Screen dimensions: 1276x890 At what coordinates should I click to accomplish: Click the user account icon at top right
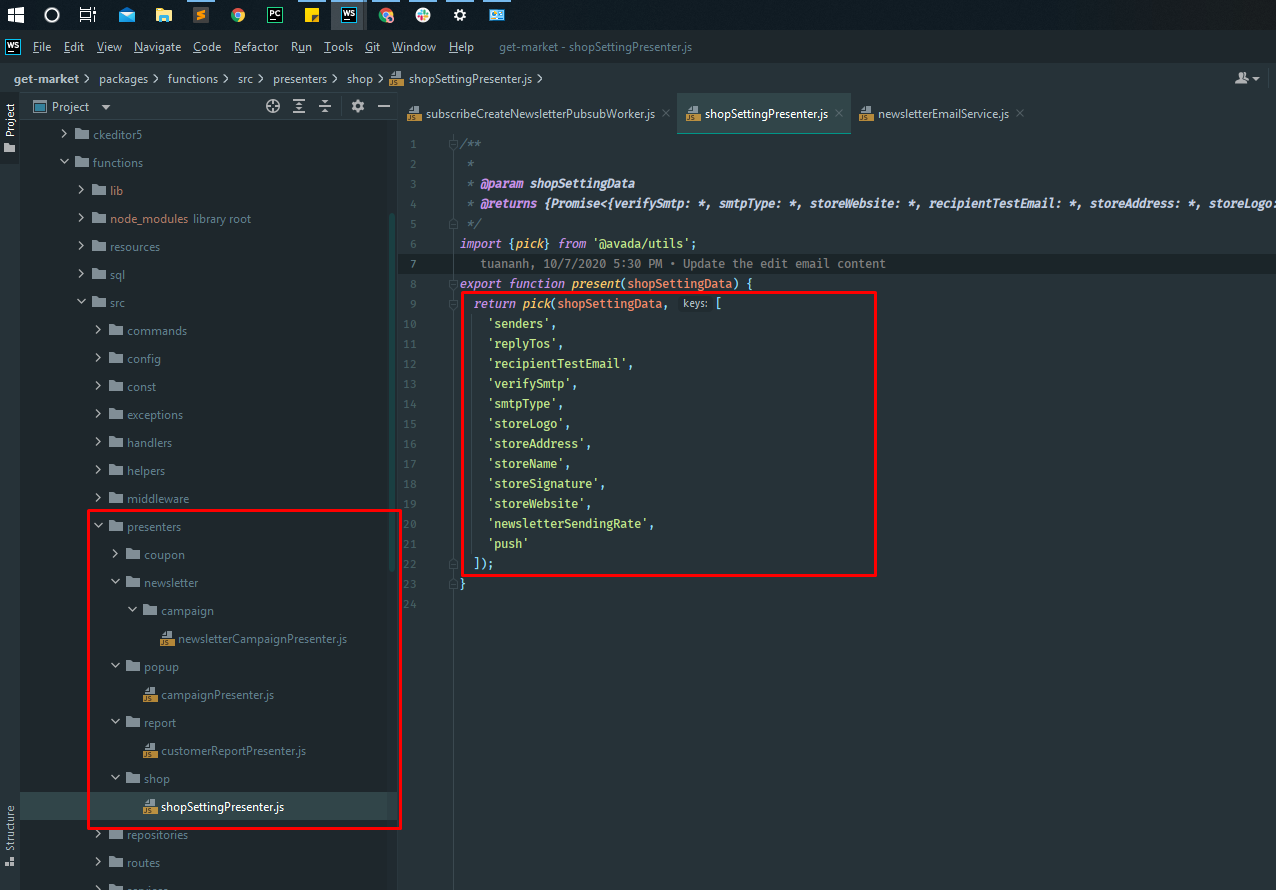(x=1243, y=78)
